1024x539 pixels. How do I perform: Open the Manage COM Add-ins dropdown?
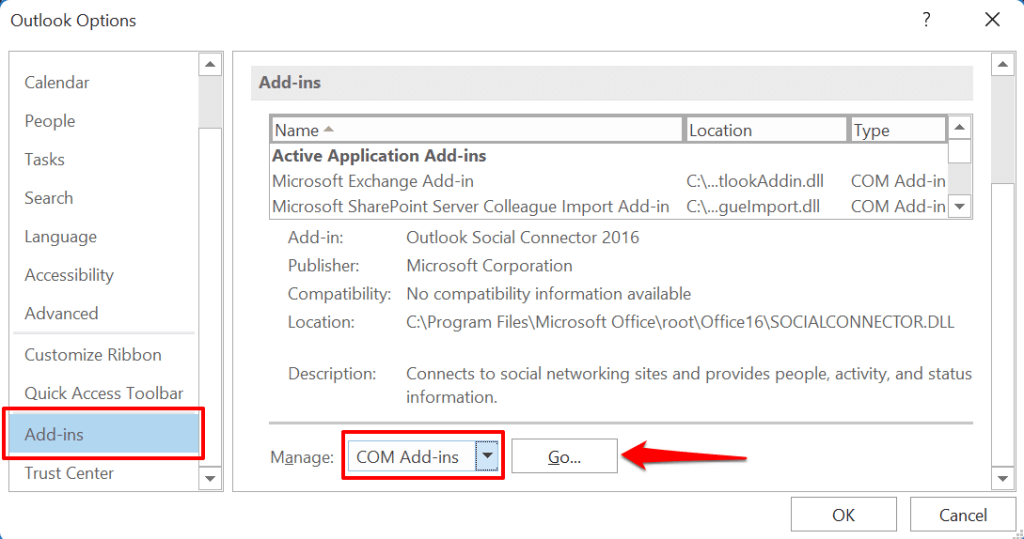pos(487,457)
